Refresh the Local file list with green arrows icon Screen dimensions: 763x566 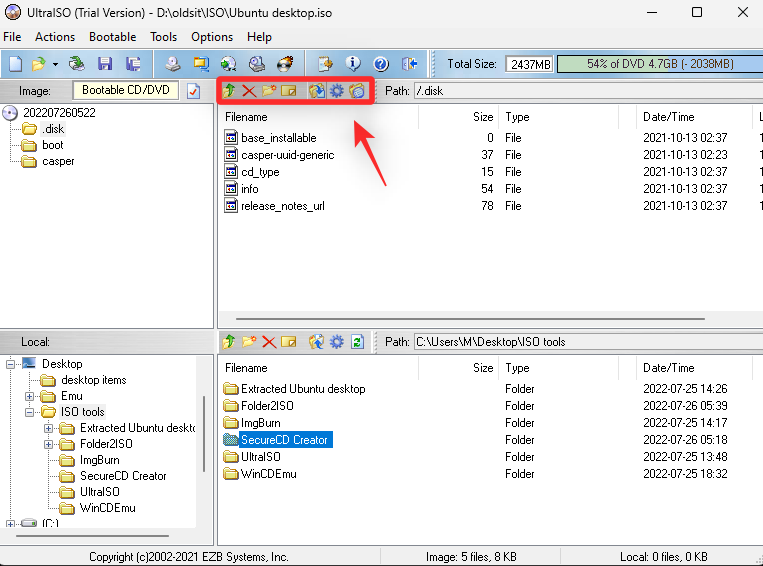(x=357, y=342)
